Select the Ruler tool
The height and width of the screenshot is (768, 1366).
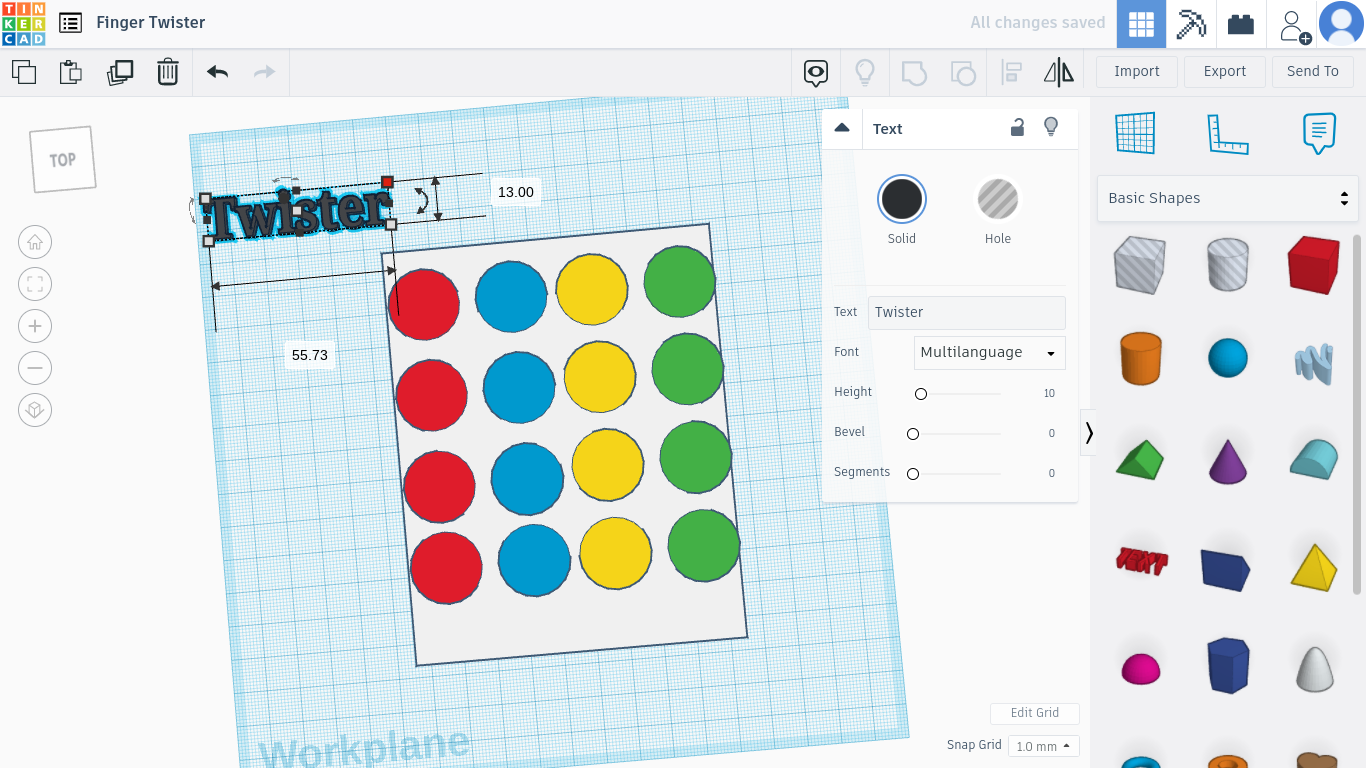(1228, 133)
